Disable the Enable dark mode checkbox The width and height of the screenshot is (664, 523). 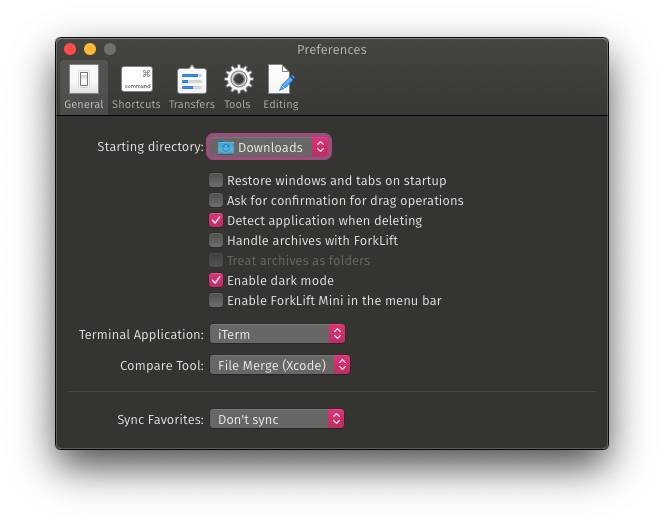pyautogui.click(x=216, y=280)
